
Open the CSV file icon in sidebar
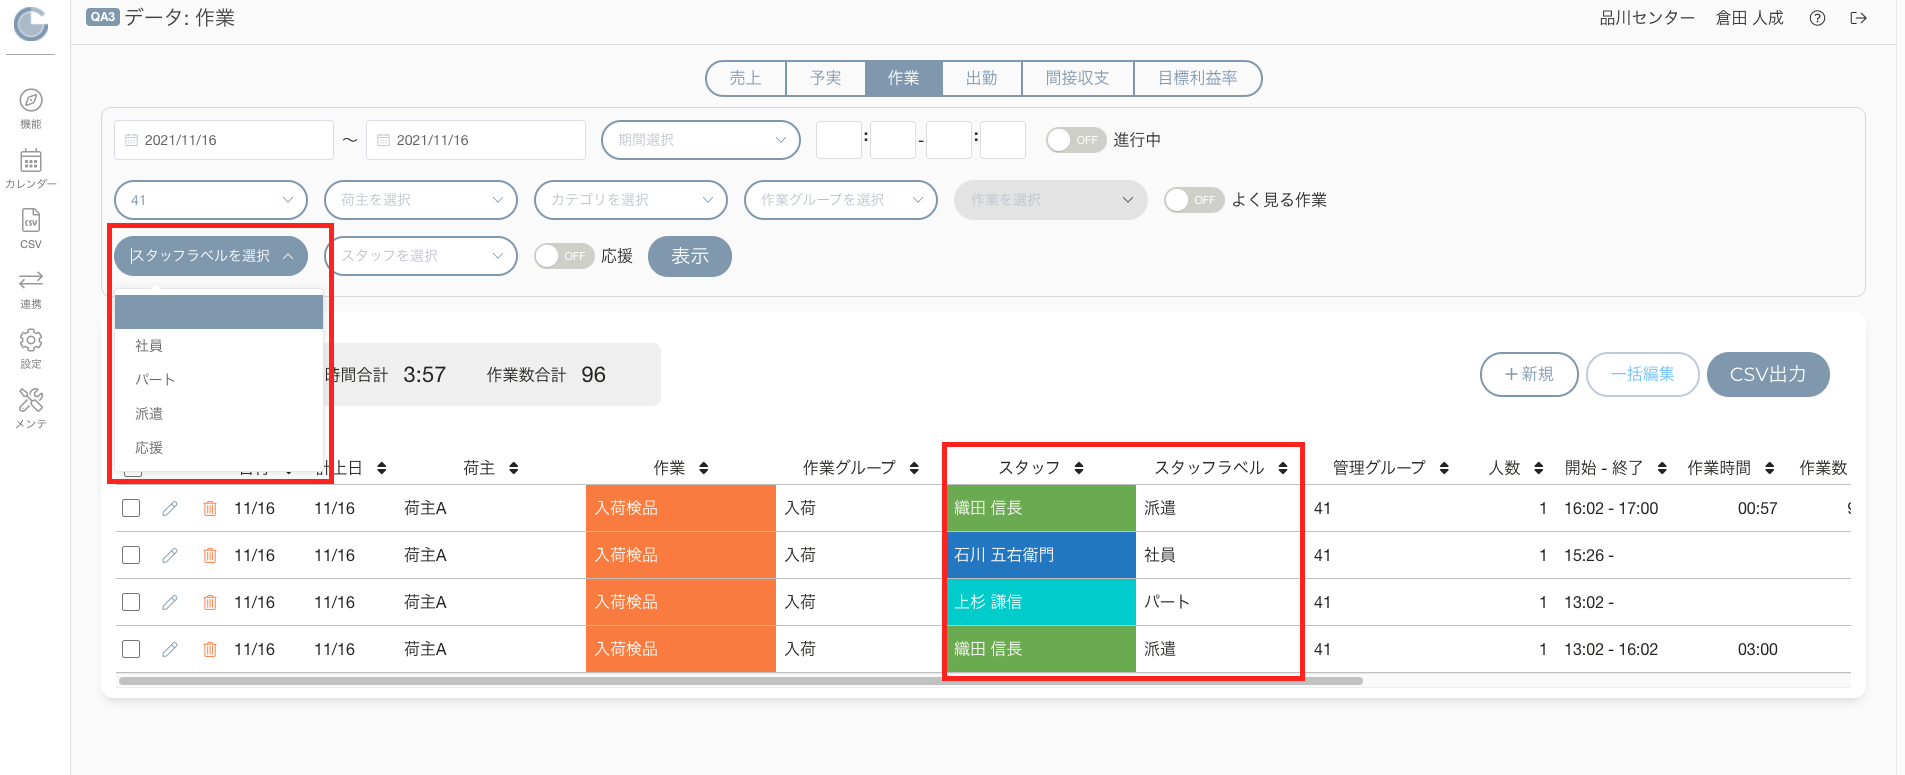click(x=31, y=220)
